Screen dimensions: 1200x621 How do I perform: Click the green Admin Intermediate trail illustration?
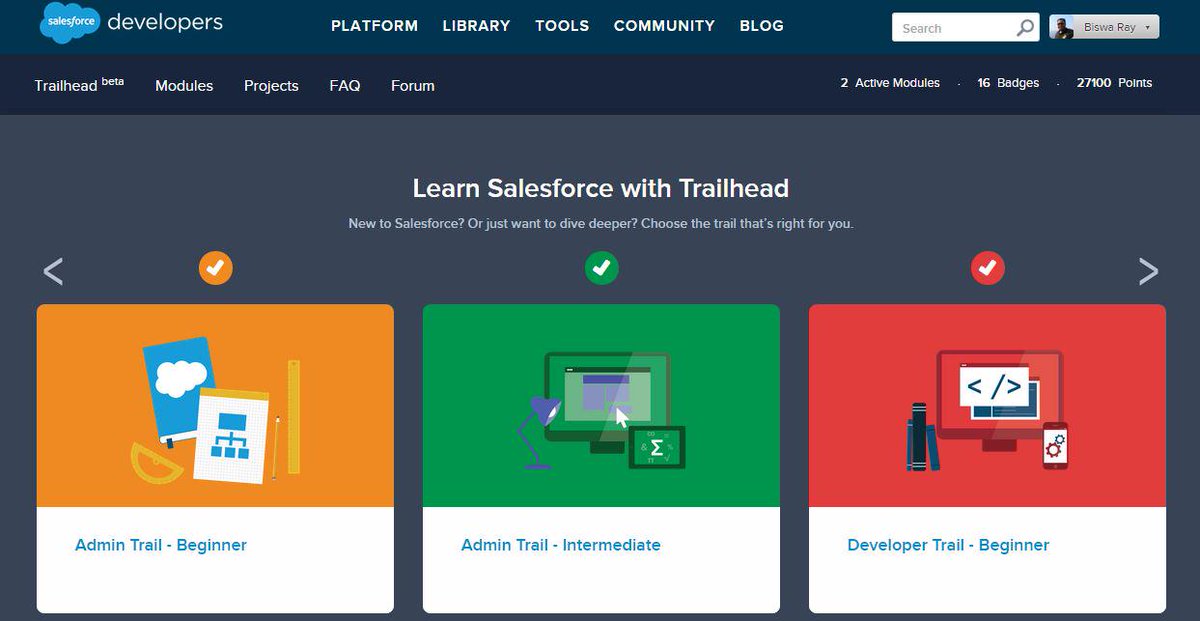pyautogui.click(x=601, y=406)
